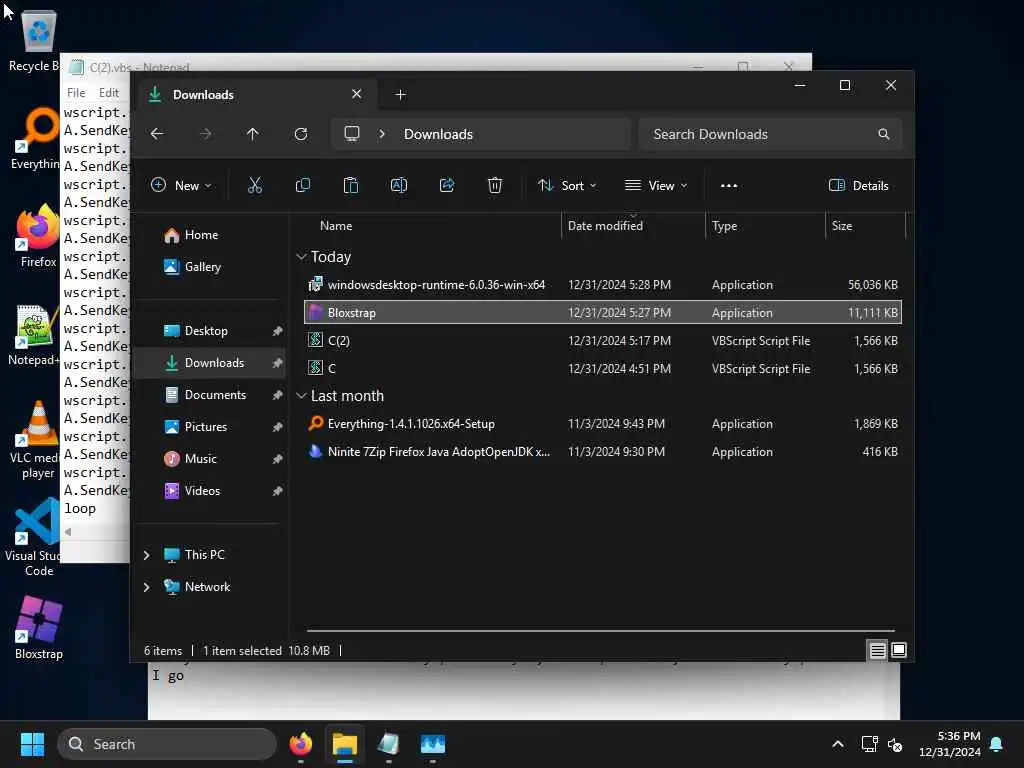The width and height of the screenshot is (1024, 768).
Task: Collapse the Last month group
Action: pyautogui.click(x=301, y=396)
